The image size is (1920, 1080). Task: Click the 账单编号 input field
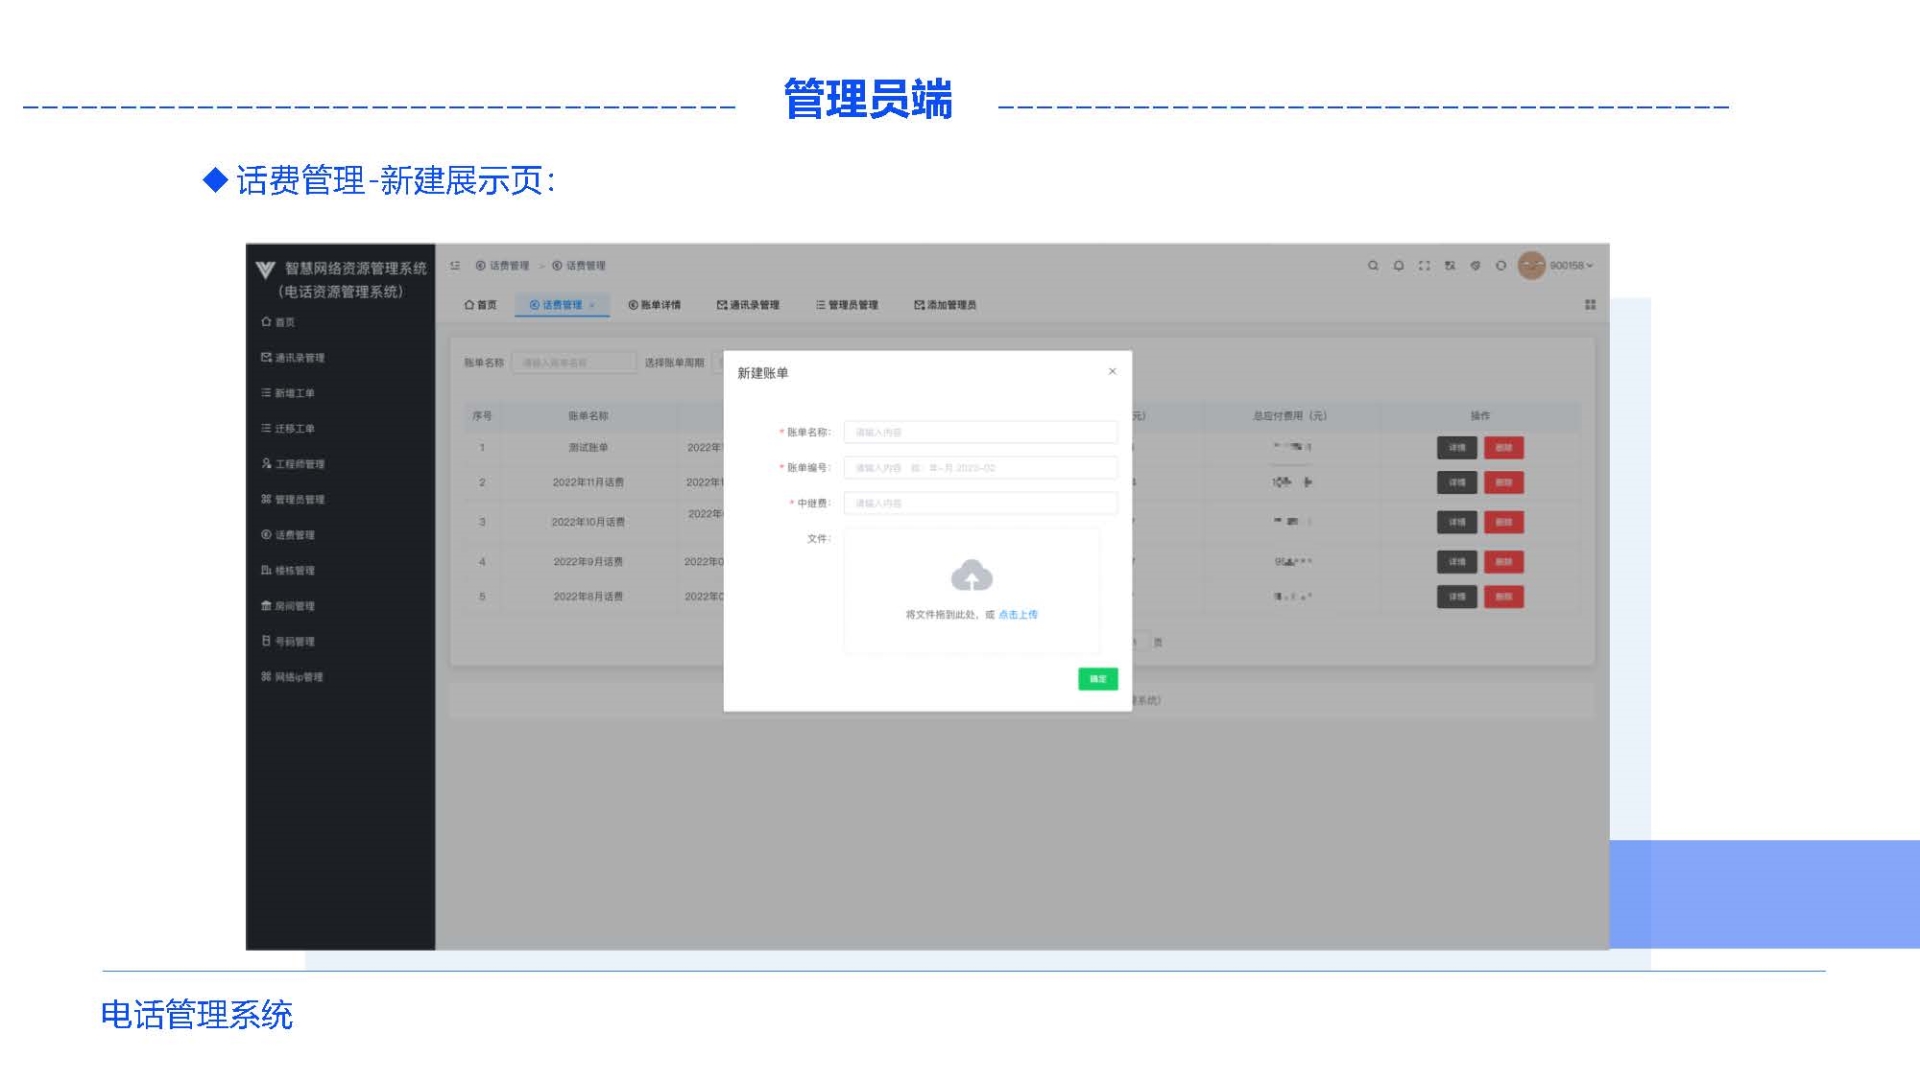980,468
